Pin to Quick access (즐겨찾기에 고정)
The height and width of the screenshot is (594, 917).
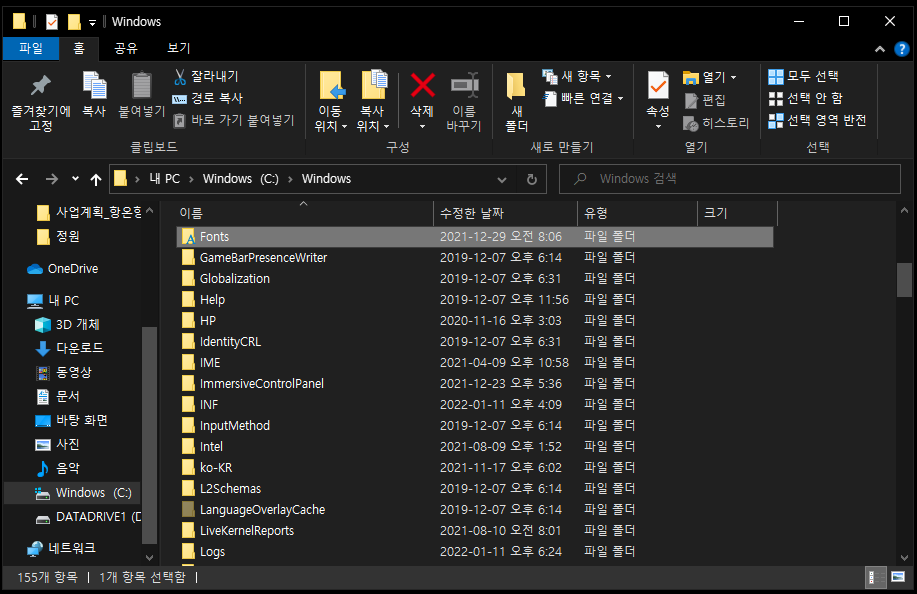(x=40, y=102)
